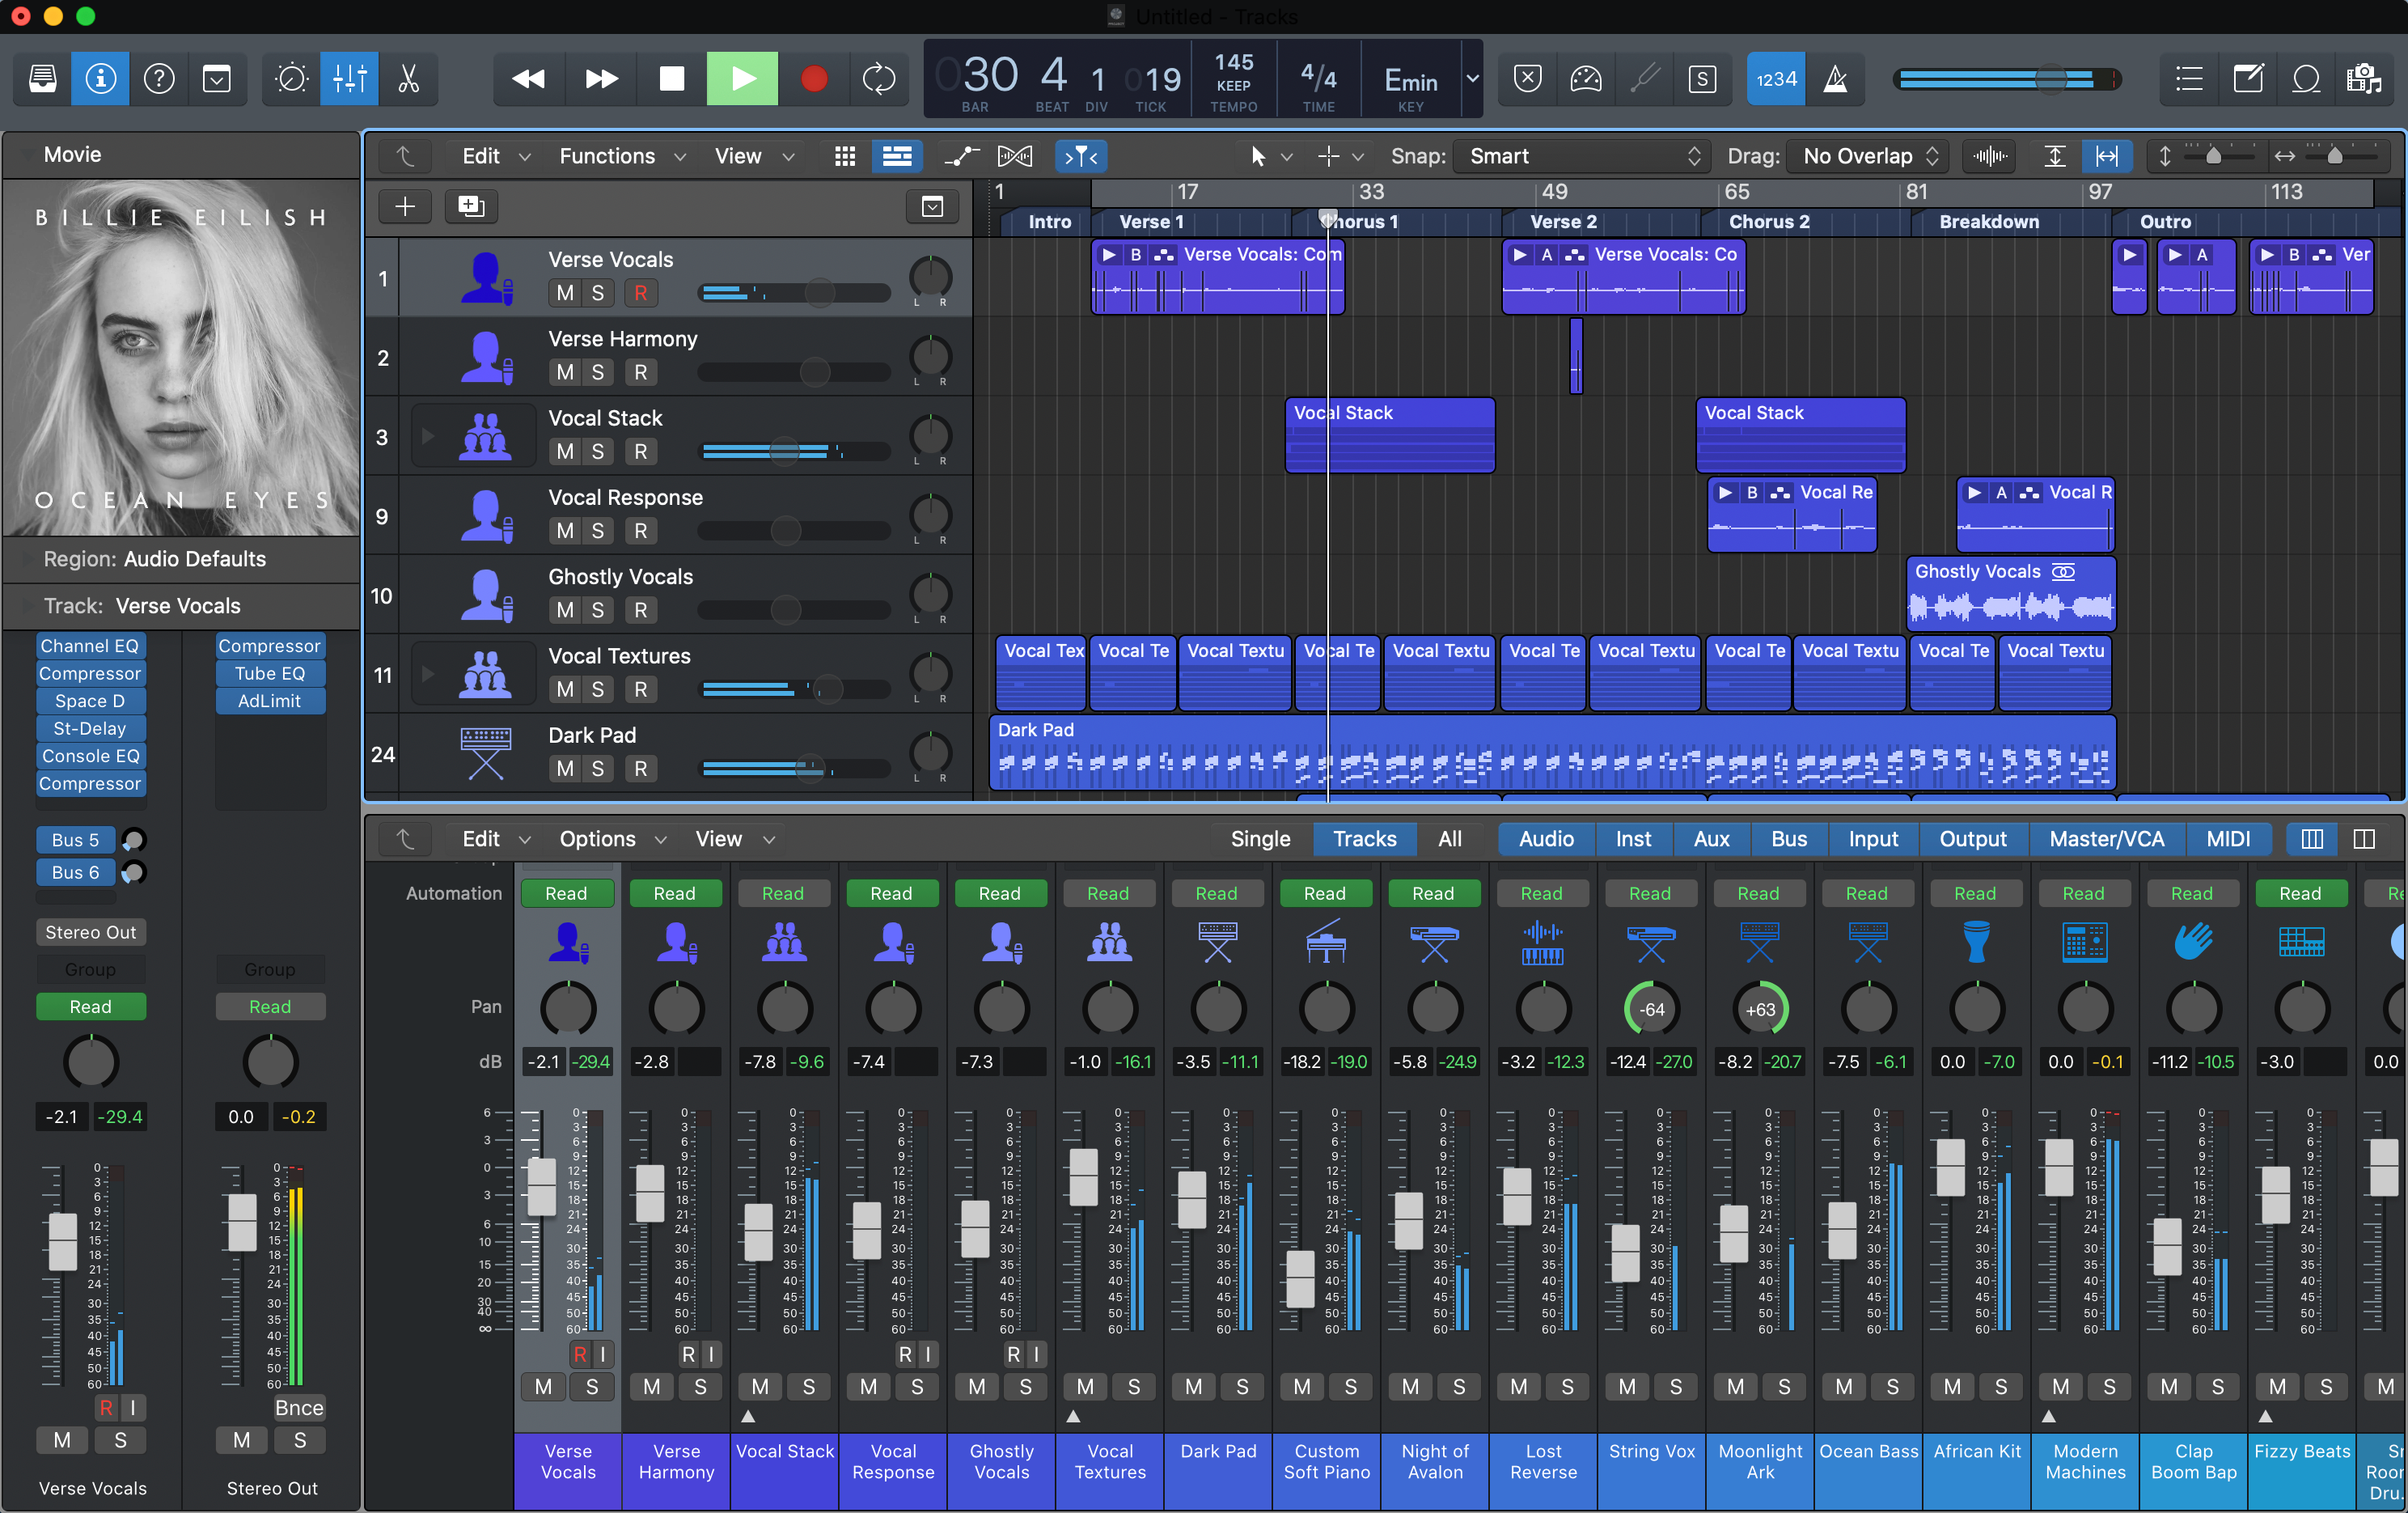Toggle Cycle mode button

pyautogui.click(x=878, y=78)
